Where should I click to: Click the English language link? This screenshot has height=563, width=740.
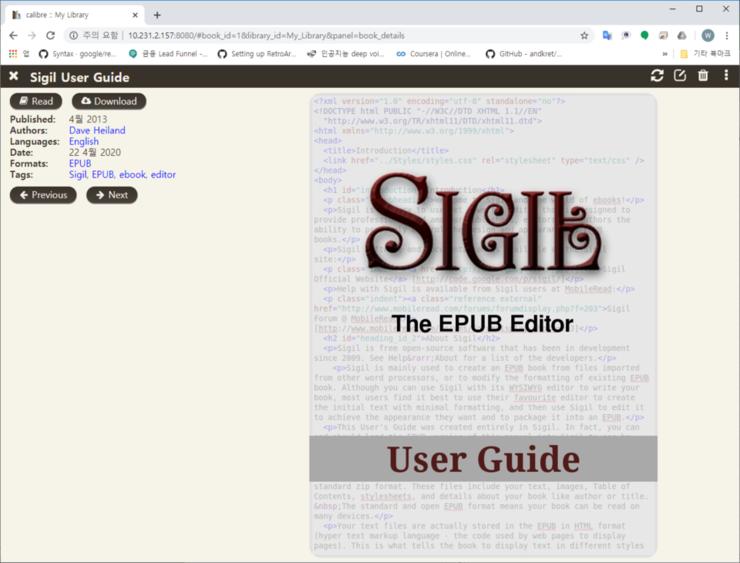click(x=84, y=141)
